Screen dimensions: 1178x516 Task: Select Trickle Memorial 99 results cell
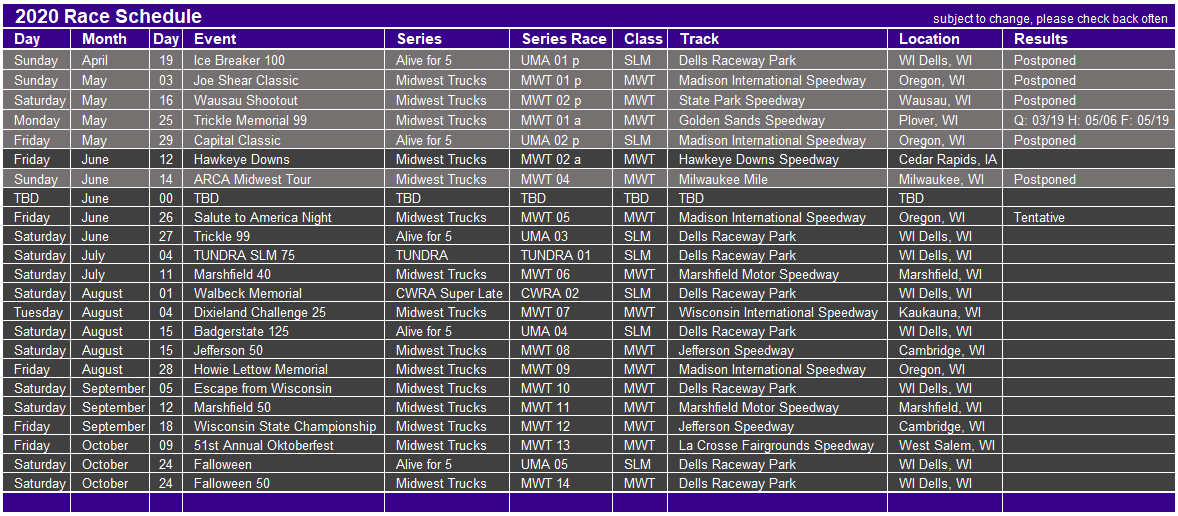[1089, 120]
